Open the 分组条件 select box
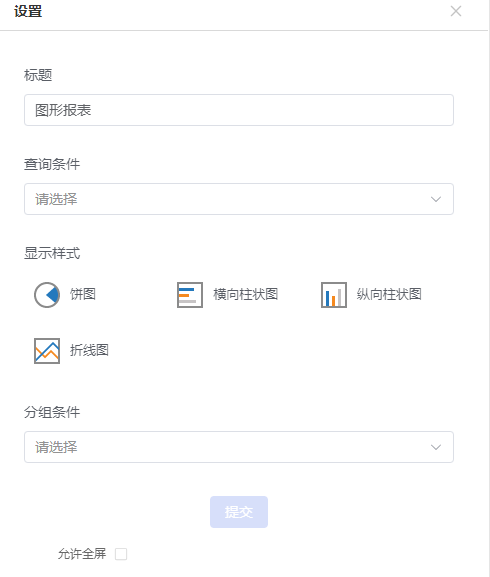The image size is (490, 577). (x=239, y=447)
